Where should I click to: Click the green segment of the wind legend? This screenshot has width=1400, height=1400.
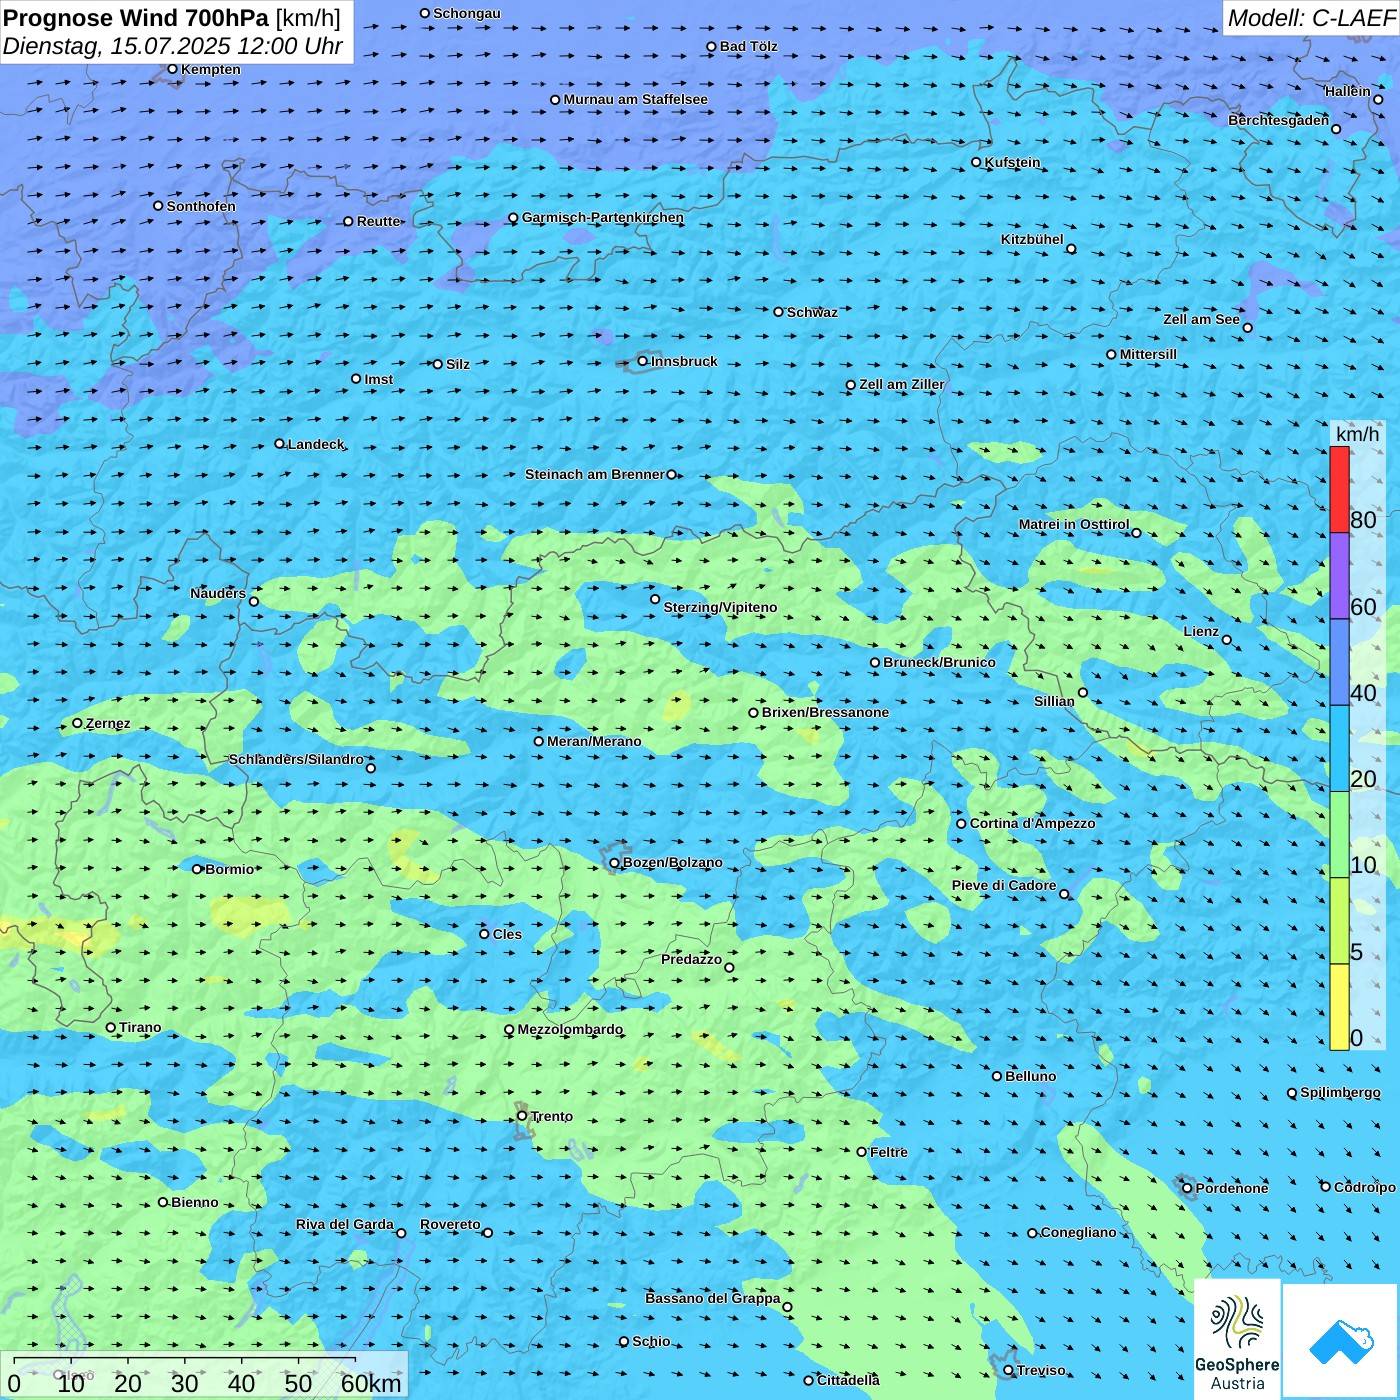(1339, 835)
